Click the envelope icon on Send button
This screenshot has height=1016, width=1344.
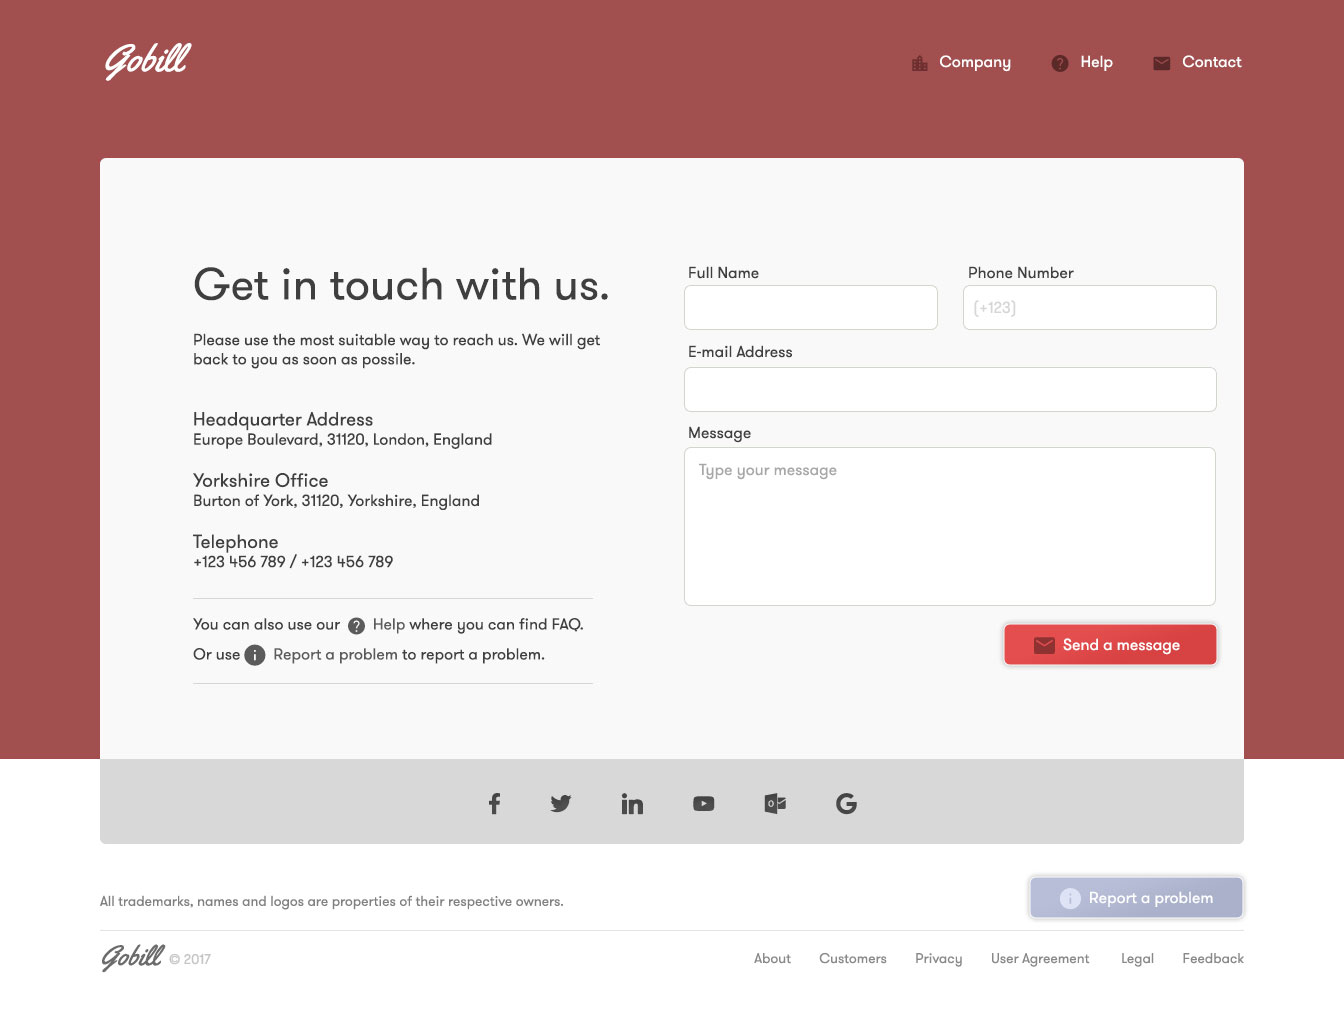[1044, 645]
